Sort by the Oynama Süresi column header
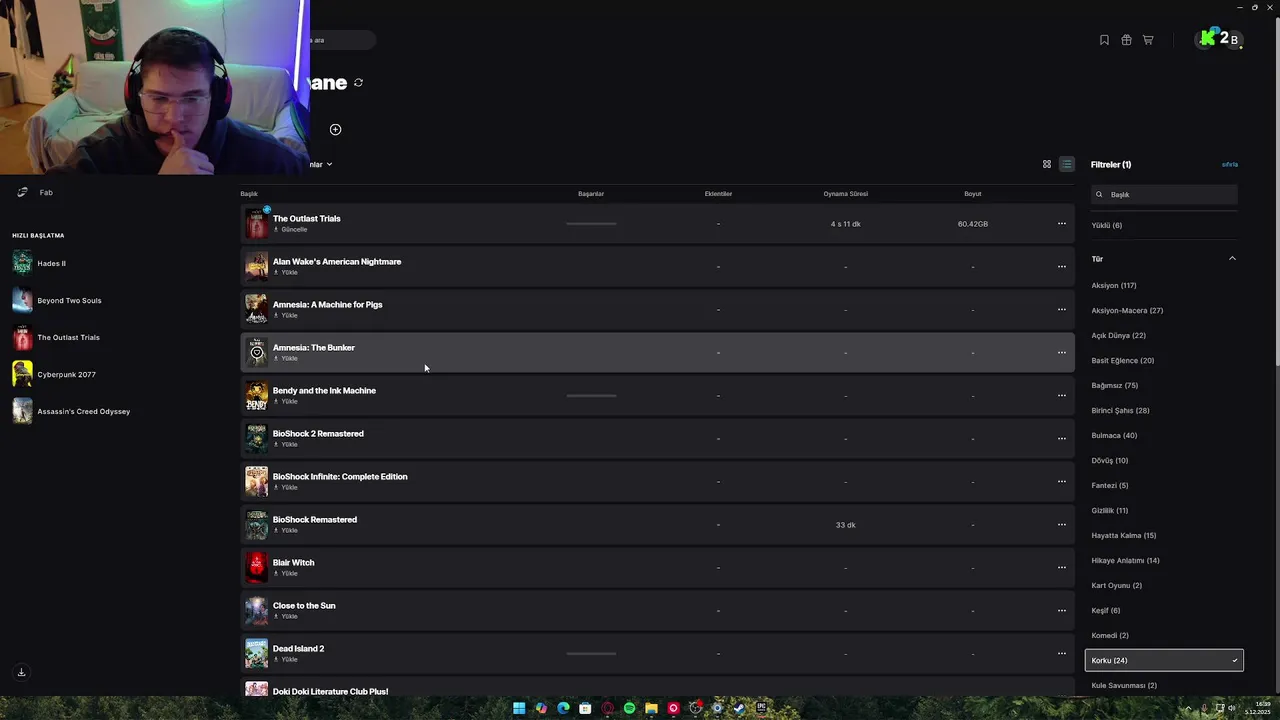This screenshot has height=720, width=1280. (x=845, y=194)
